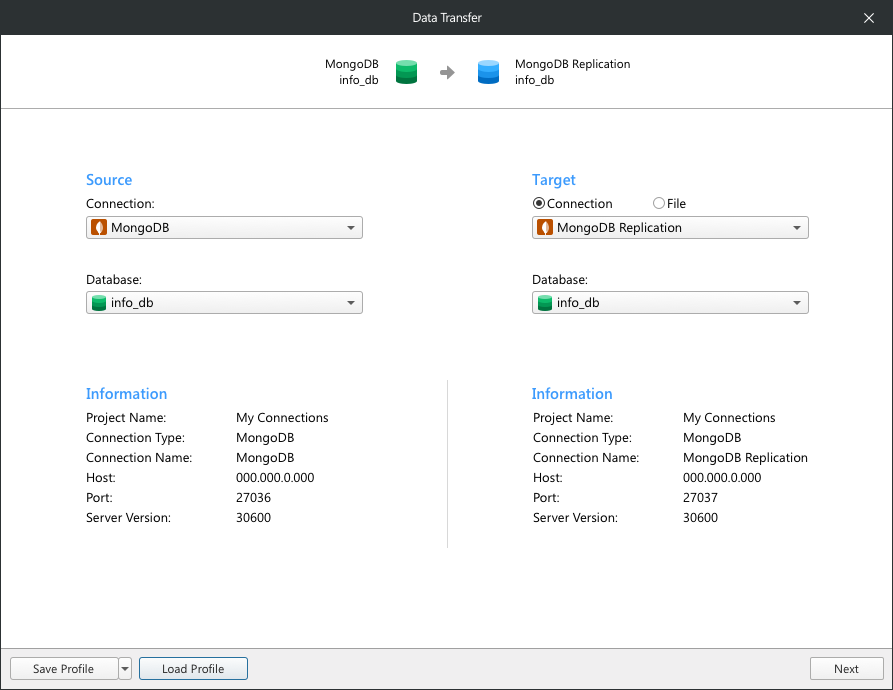Viewport: 893px width, 690px height.
Task: Click the Save Profile button
Action: pyautogui.click(x=64, y=668)
